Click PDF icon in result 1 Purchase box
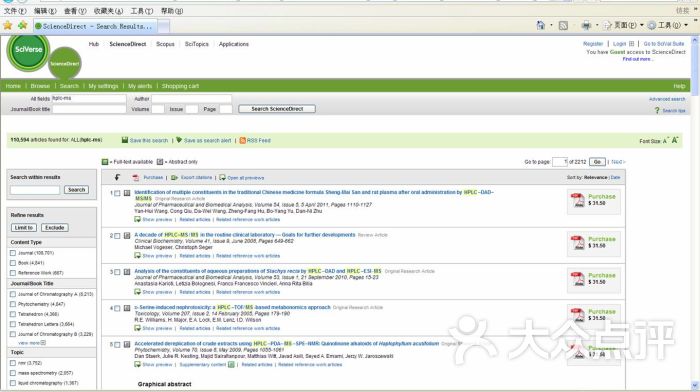The width and height of the screenshot is (700, 392). [578, 200]
